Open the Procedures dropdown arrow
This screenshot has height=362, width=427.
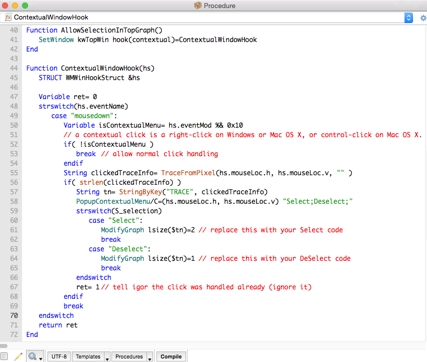pyautogui.click(x=150, y=359)
